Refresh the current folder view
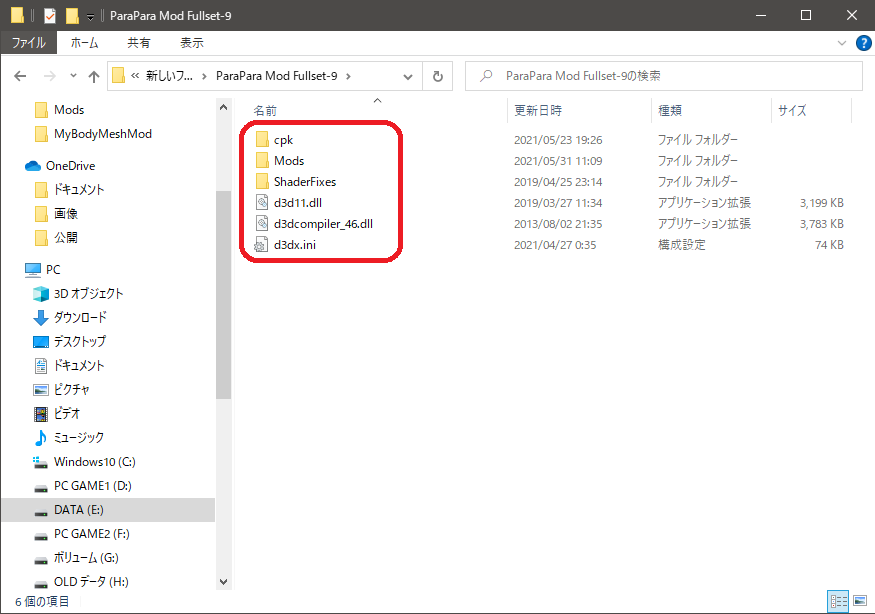The image size is (875, 614). (438, 76)
